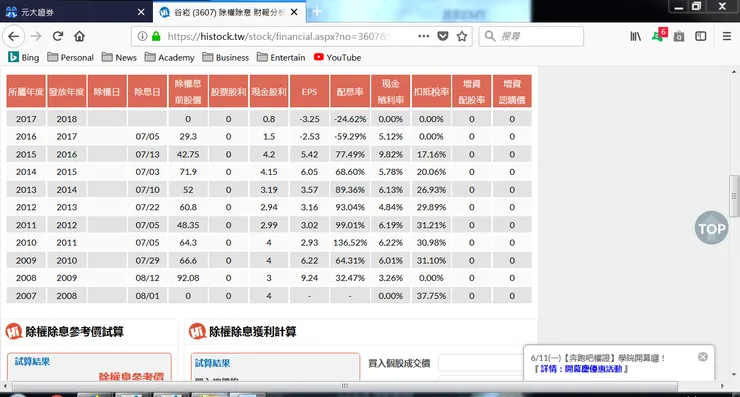Open the browser home page

(79, 36)
